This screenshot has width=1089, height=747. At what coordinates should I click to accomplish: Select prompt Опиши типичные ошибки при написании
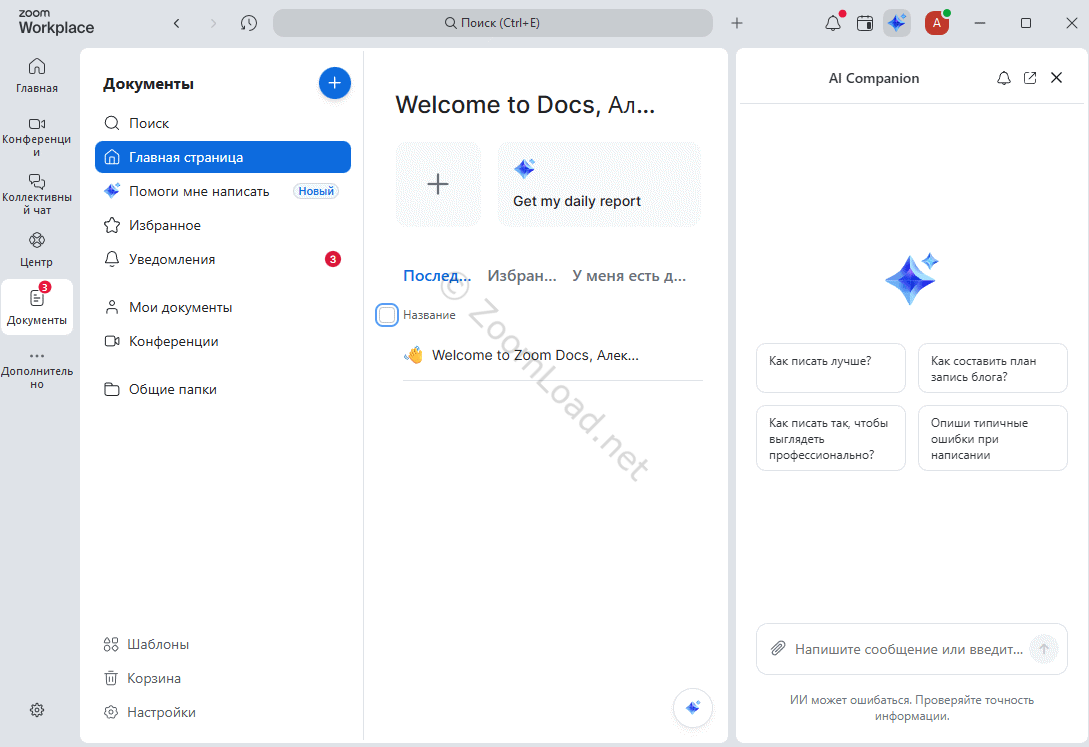(x=992, y=438)
